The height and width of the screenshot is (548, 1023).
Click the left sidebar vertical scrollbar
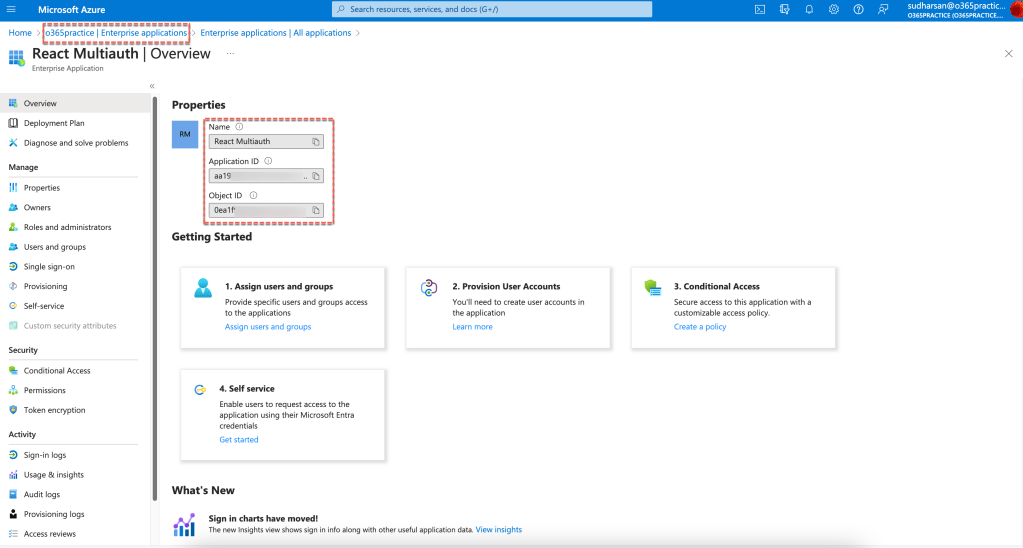(155, 300)
